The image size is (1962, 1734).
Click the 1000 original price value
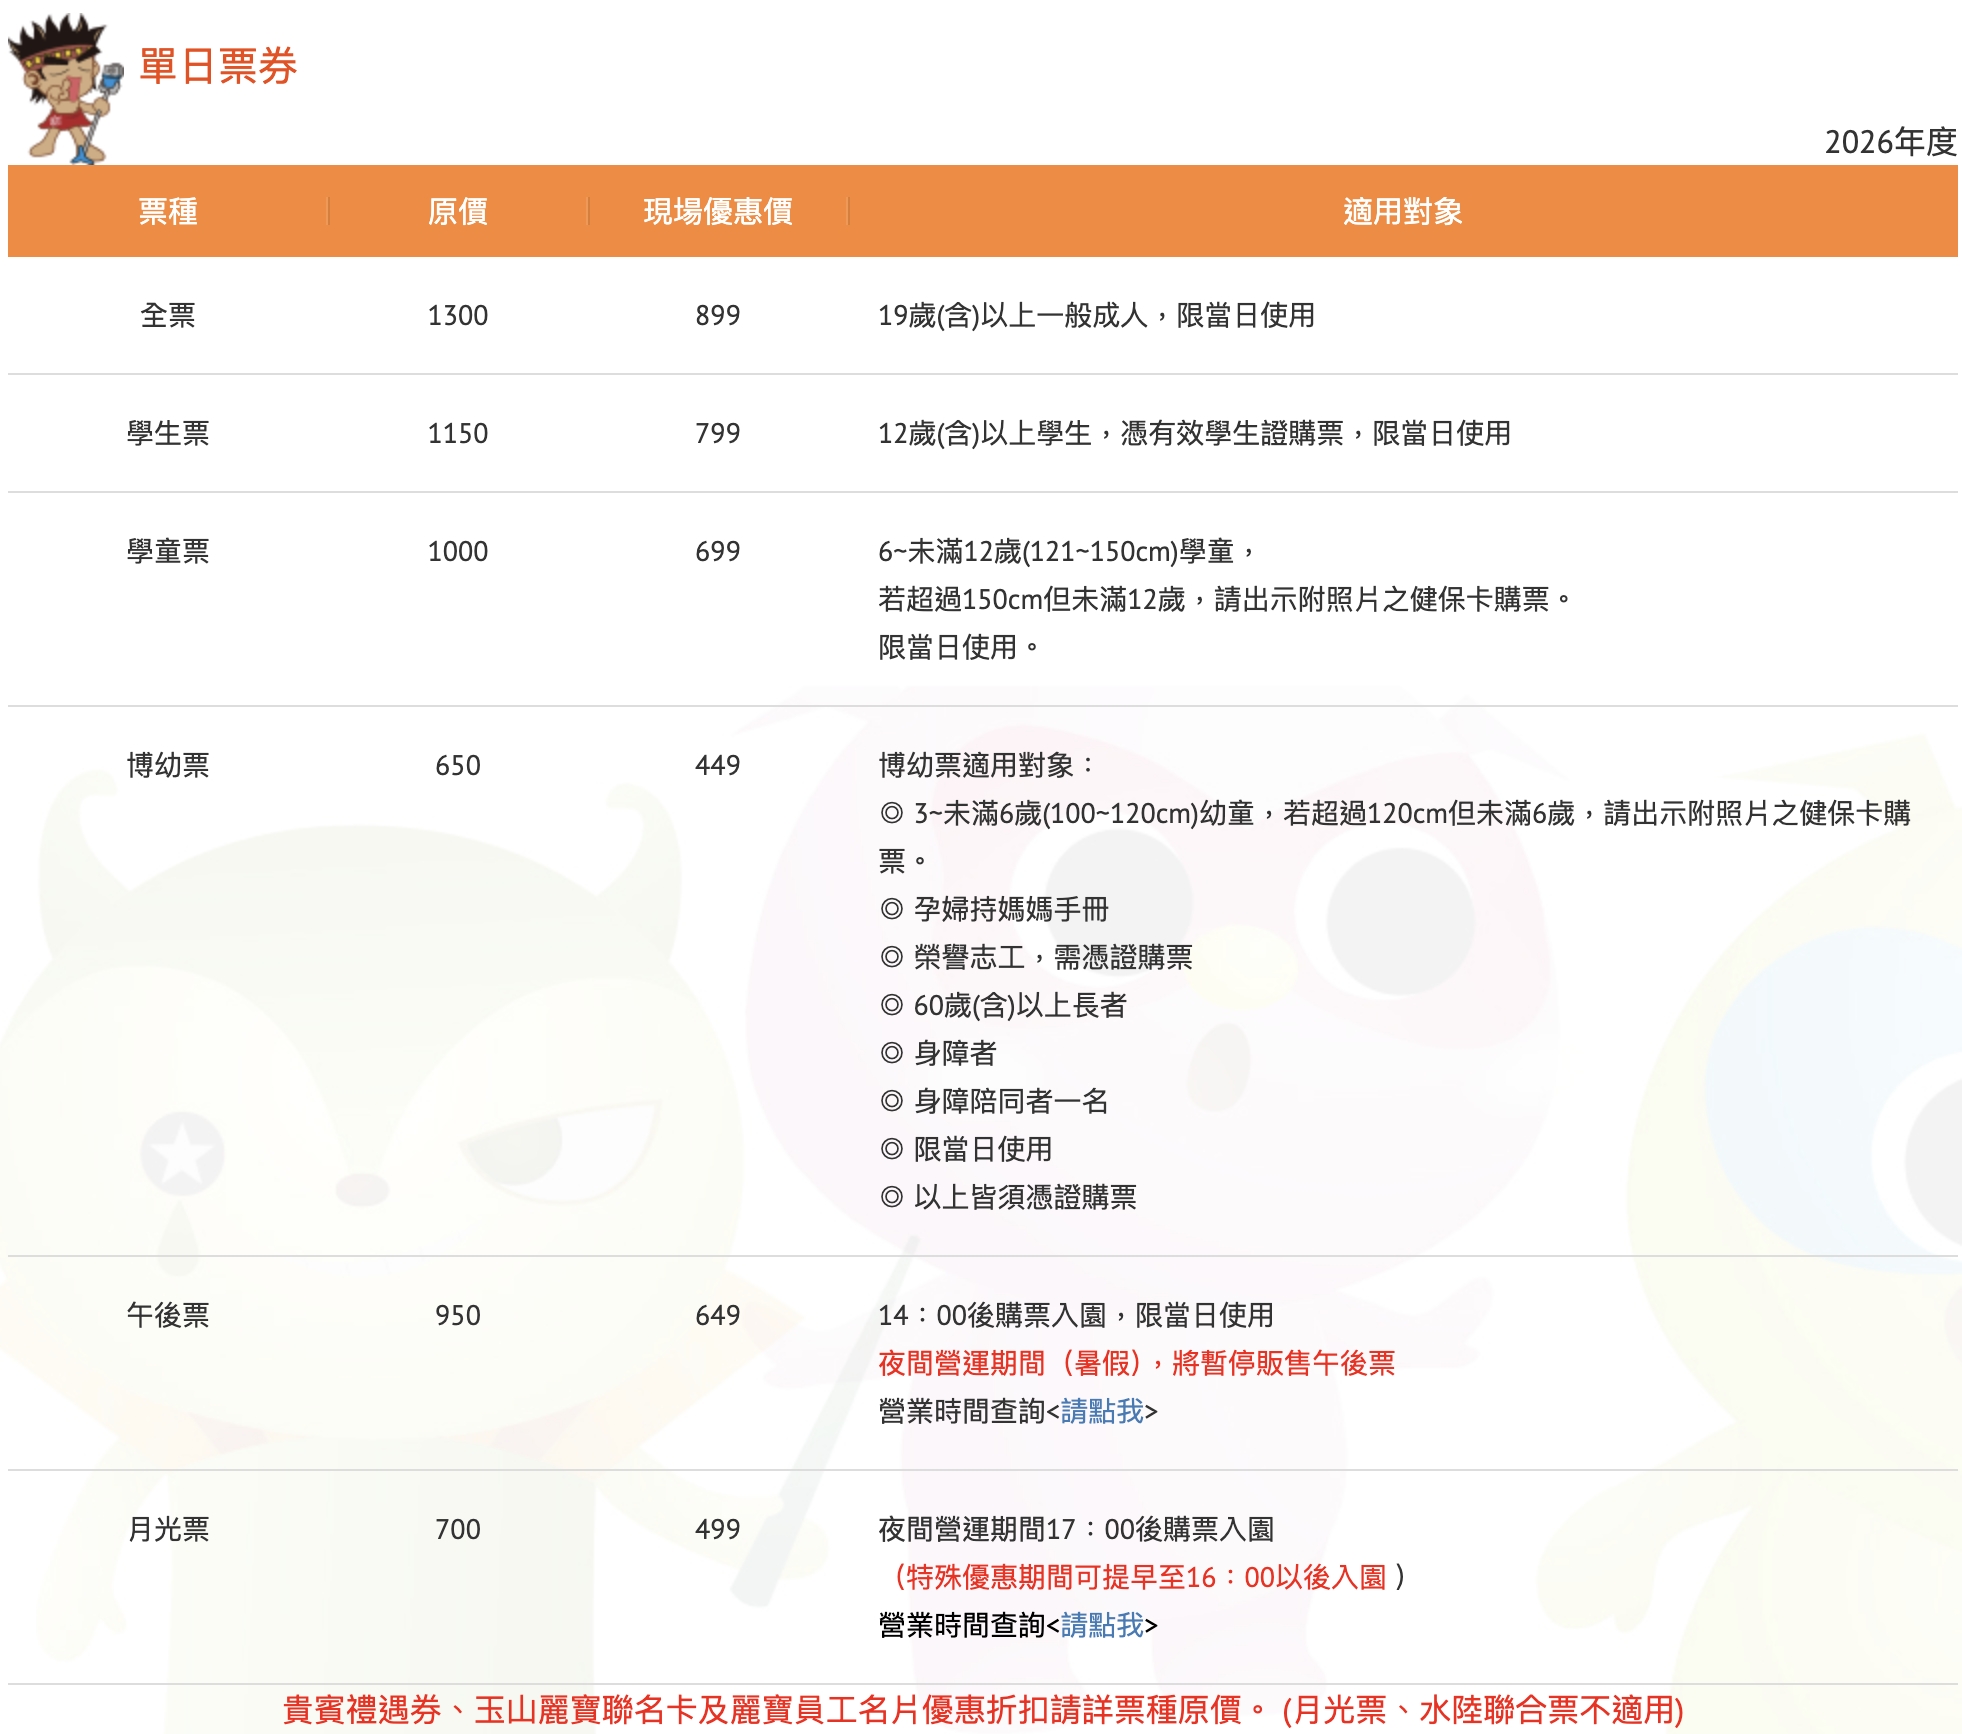click(458, 551)
